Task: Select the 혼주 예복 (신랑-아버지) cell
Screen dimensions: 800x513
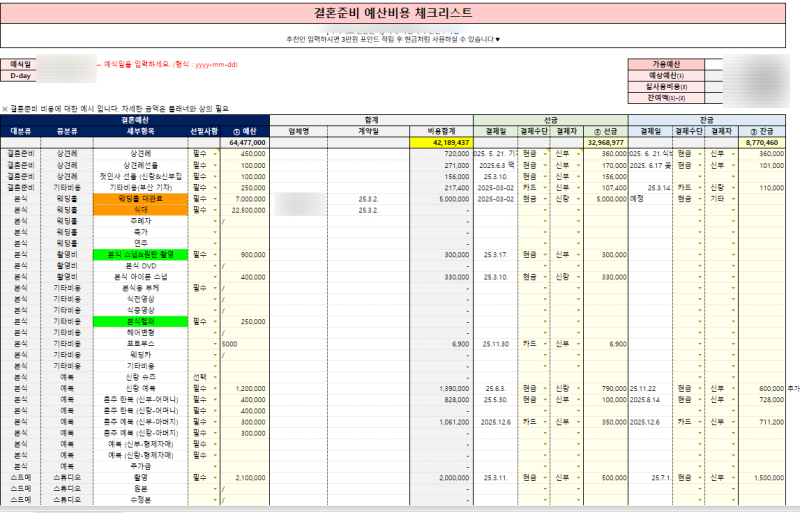Action: (140, 433)
